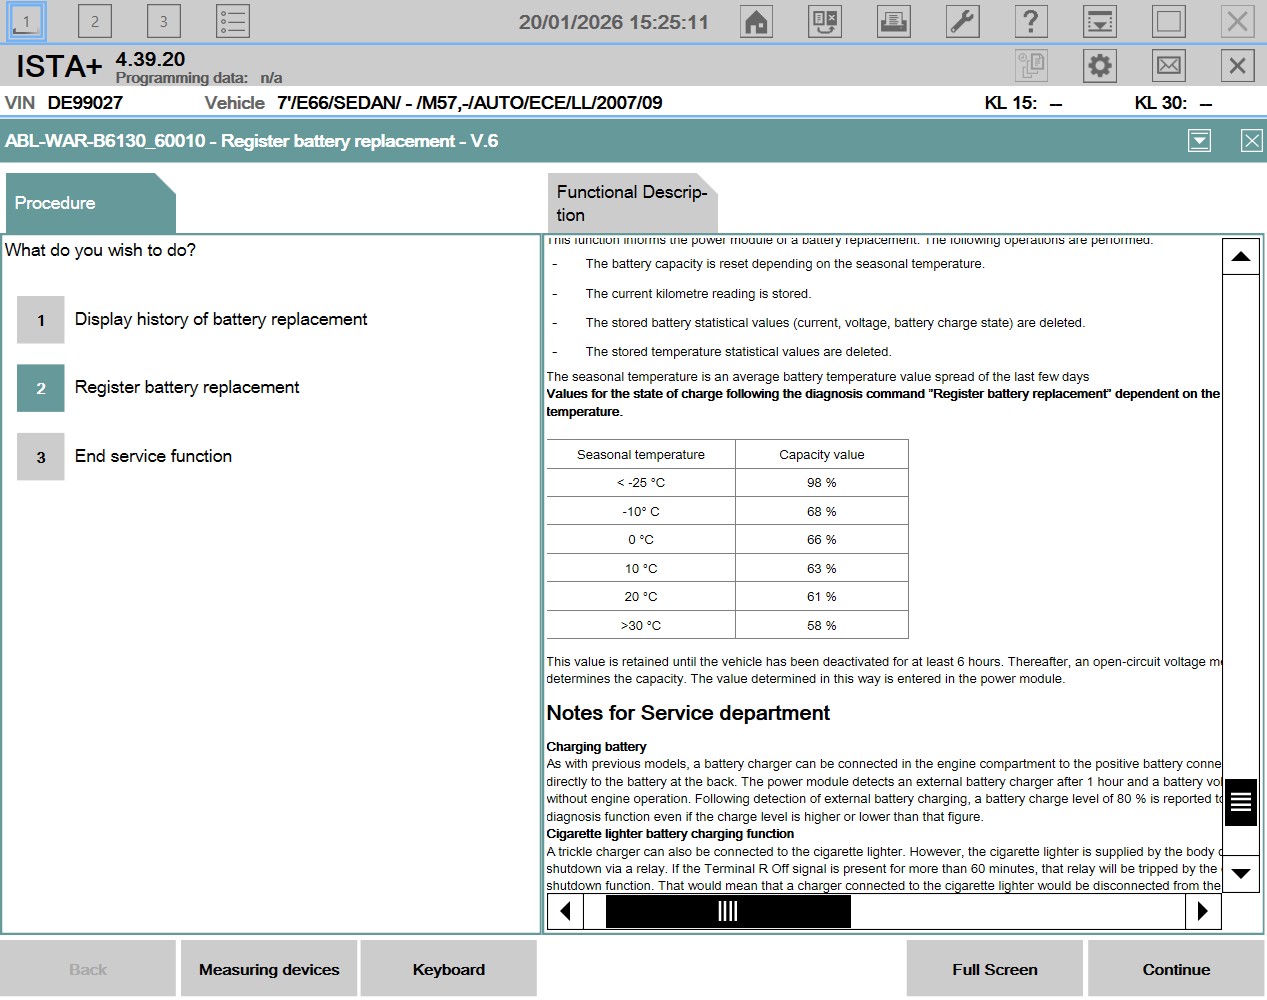Open the home screen icon
This screenshot has height=1000, width=1267.
[x=756, y=21]
